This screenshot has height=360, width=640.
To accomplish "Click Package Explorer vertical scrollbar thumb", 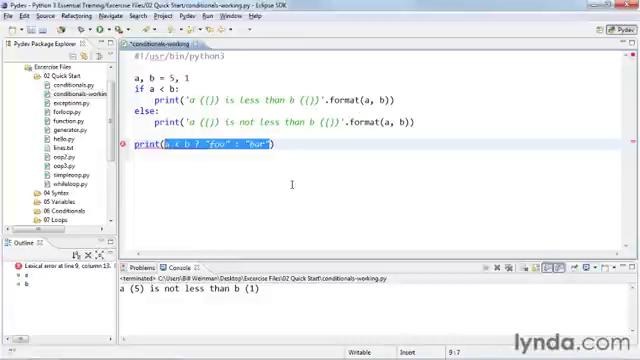I will pos(111,120).
